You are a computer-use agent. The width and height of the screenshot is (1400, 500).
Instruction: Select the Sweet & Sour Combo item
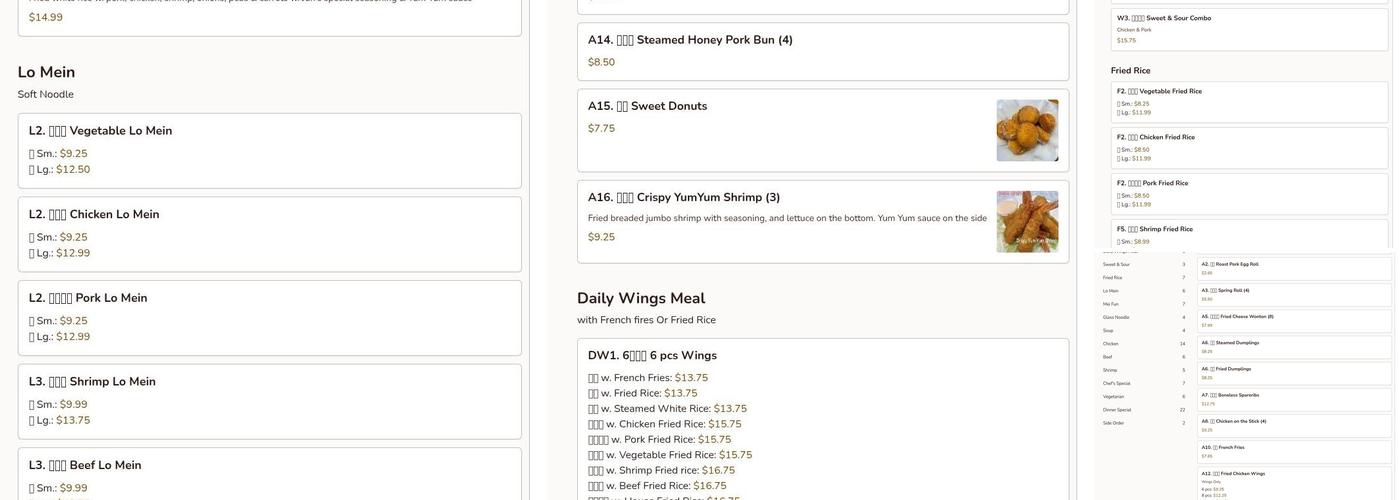coord(1249,29)
